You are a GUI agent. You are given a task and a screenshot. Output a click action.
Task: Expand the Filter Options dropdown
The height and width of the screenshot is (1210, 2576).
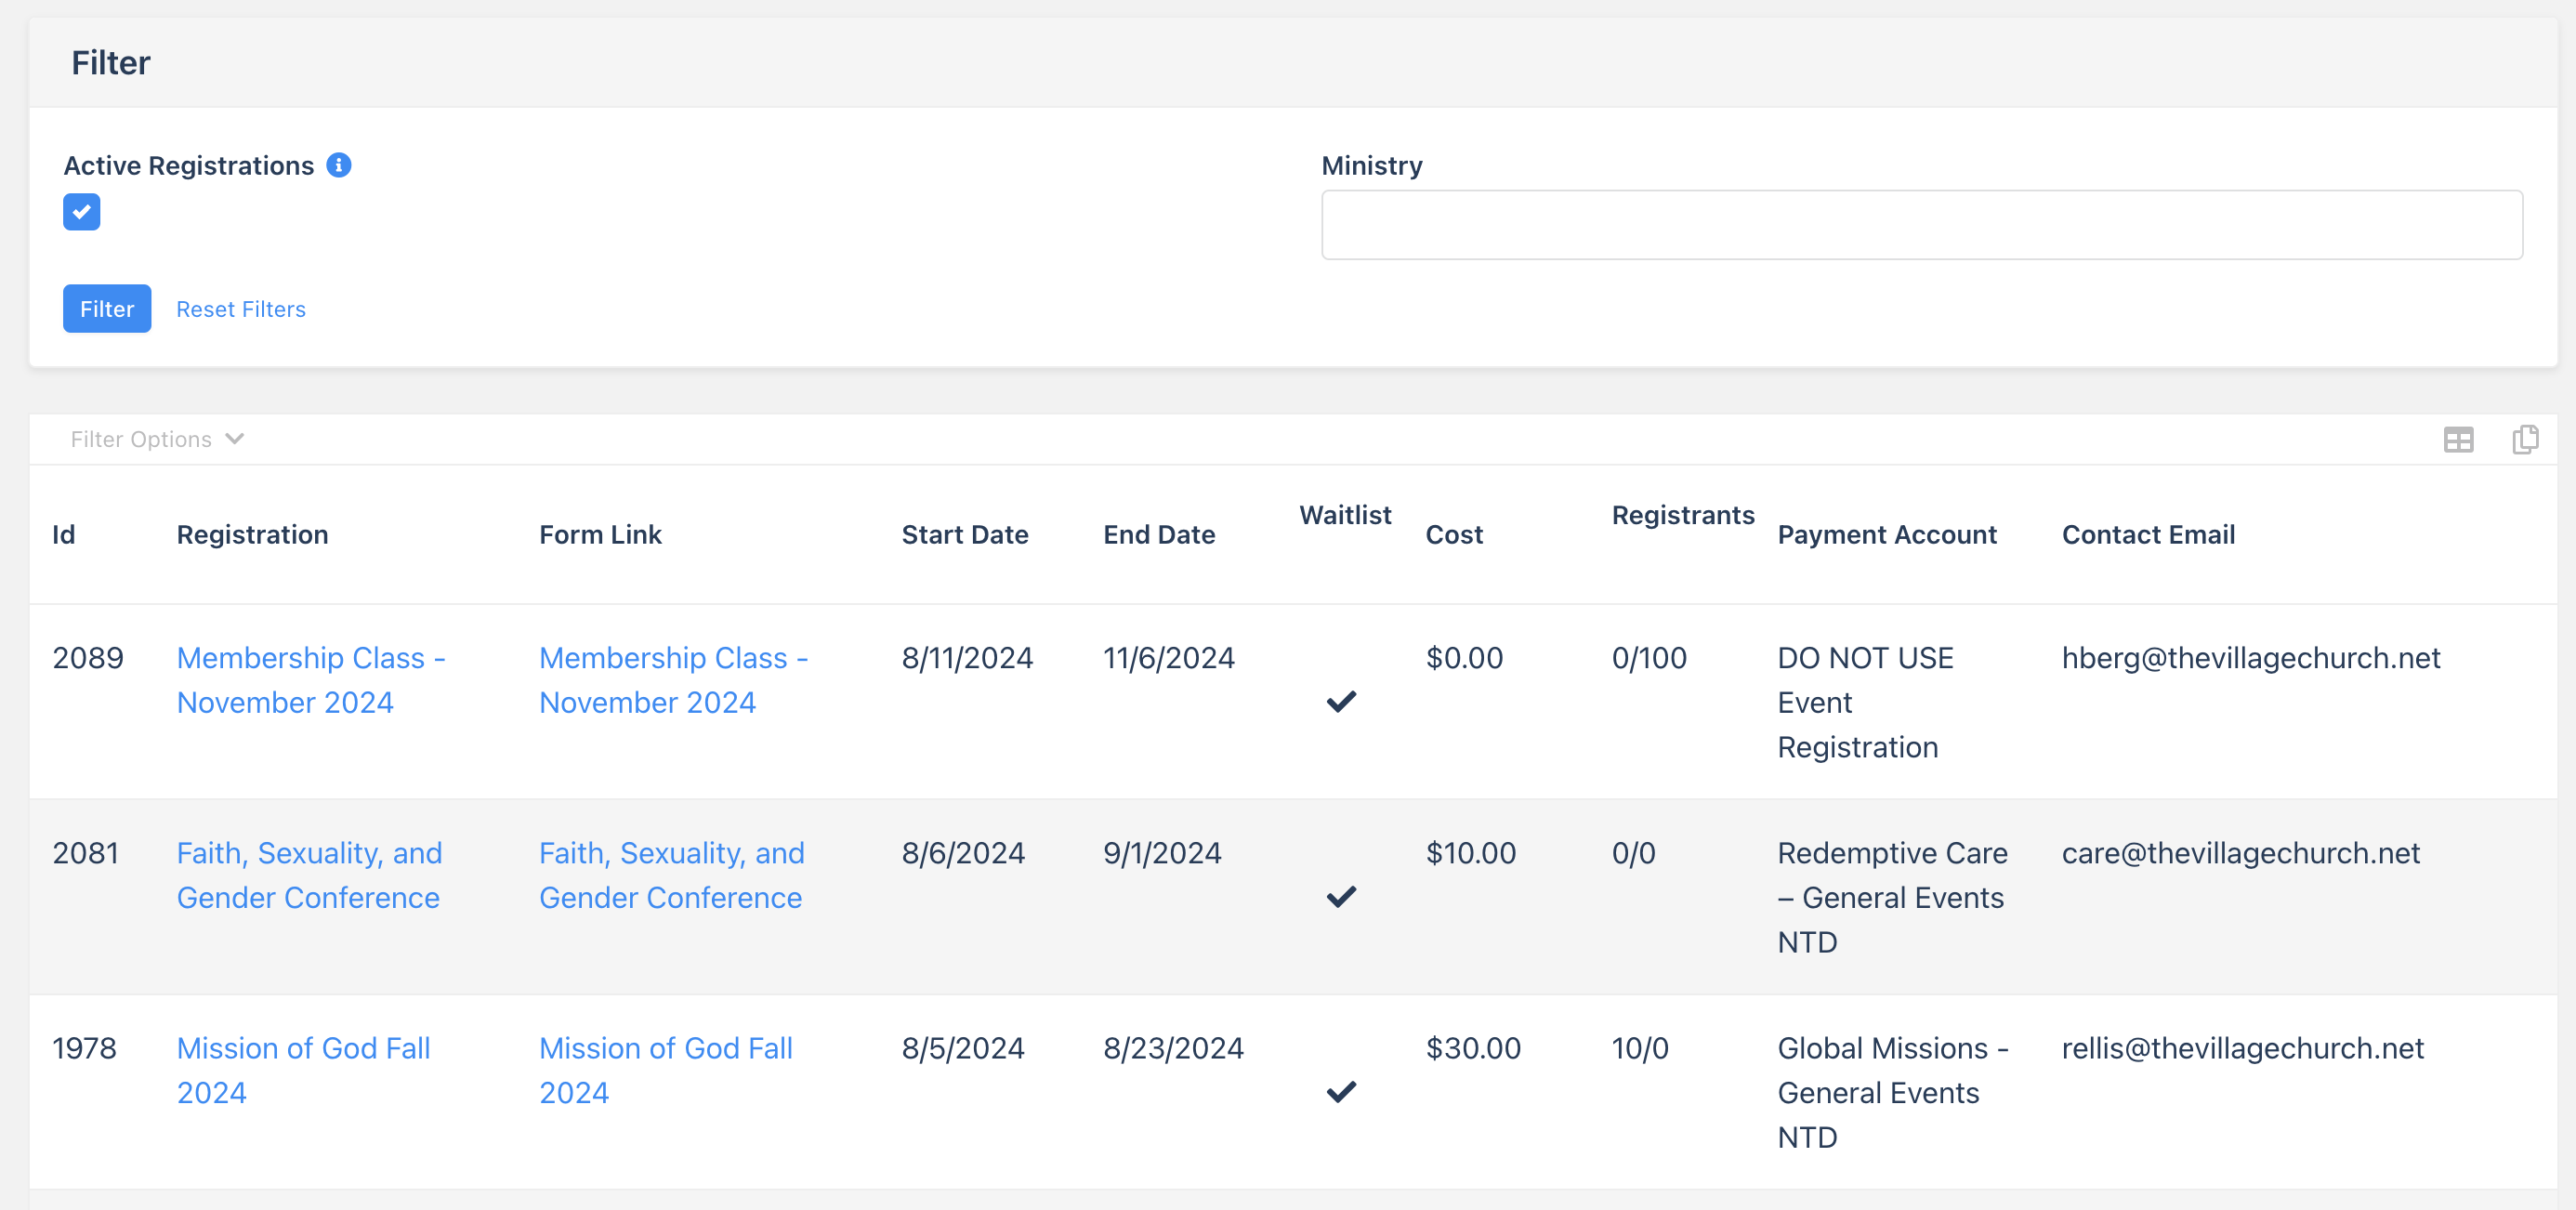(142, 439)
